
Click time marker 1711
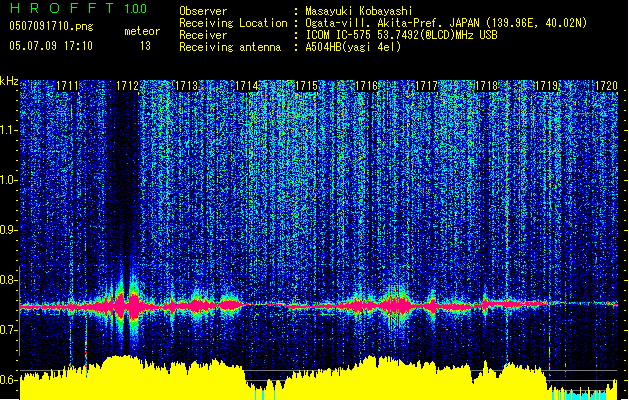67,86
